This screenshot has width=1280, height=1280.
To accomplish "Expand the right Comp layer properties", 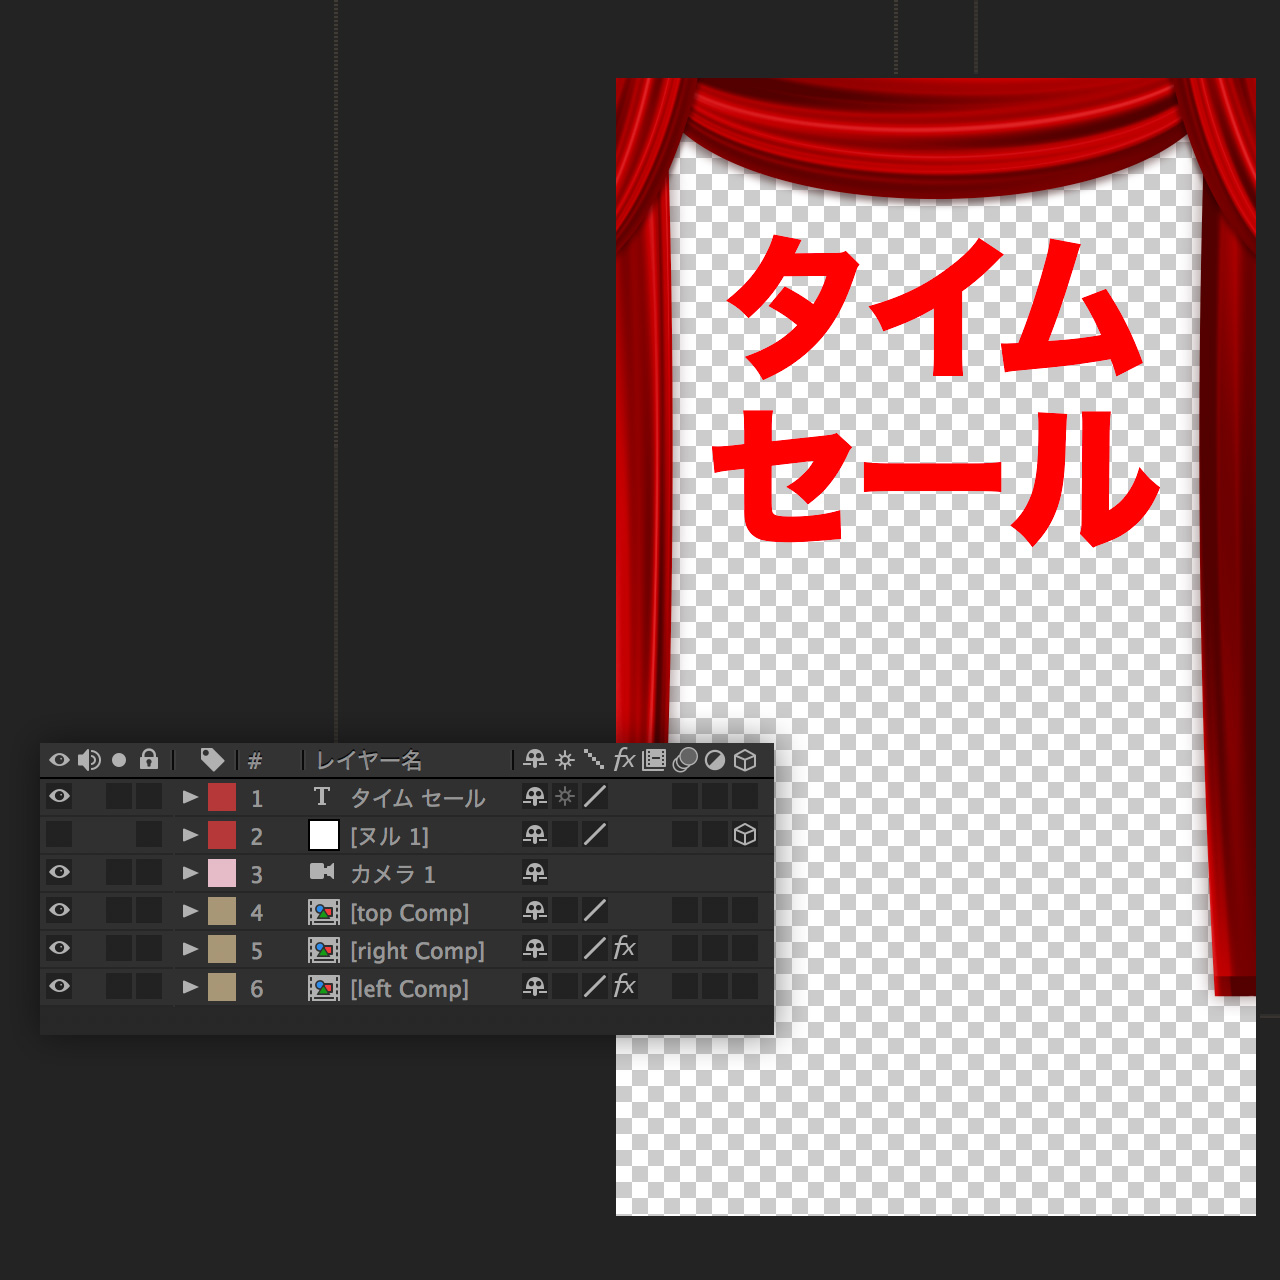I will [x=190, y=949].
